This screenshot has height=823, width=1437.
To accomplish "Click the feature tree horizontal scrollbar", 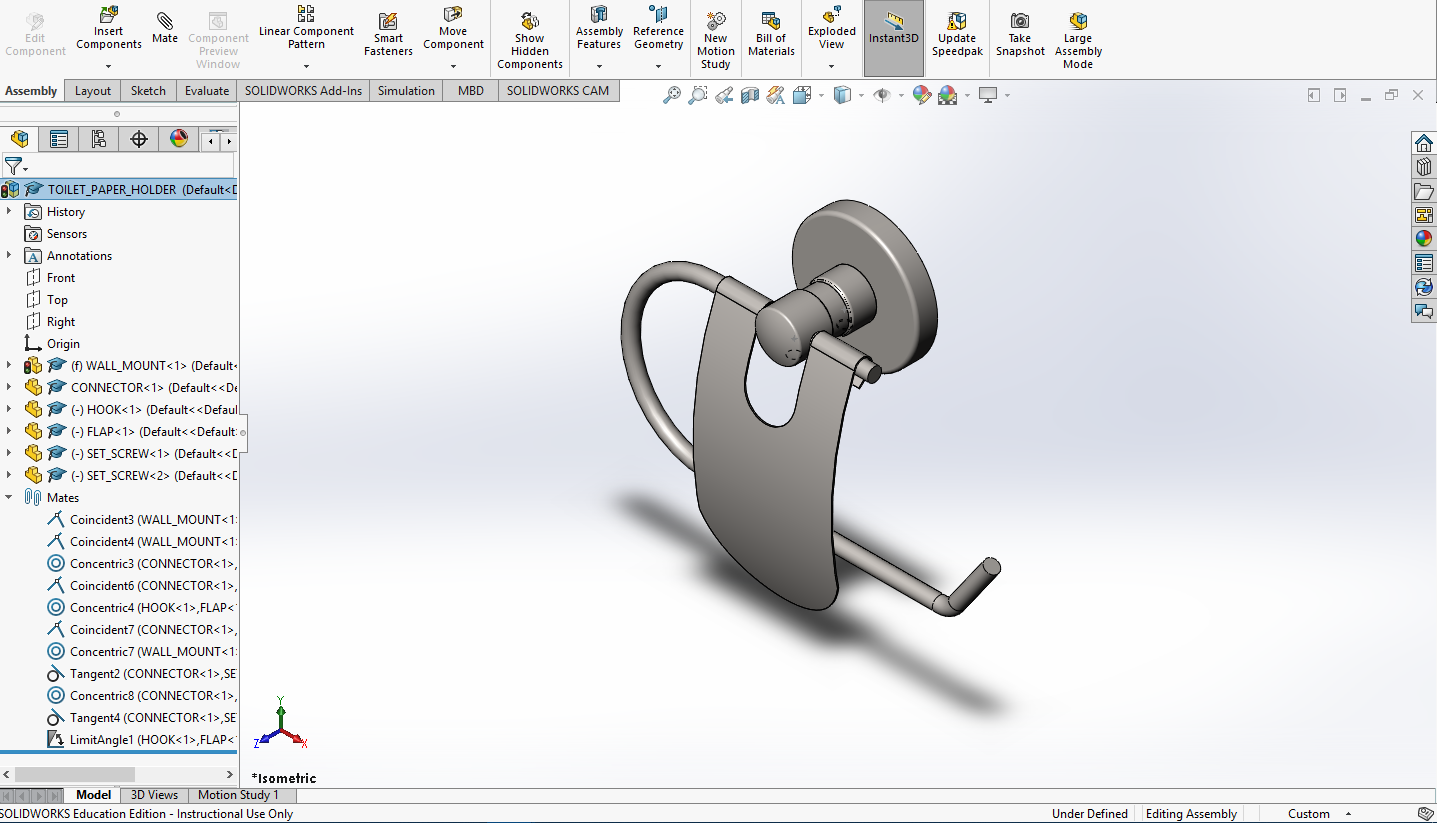I will tap(75, 774).
